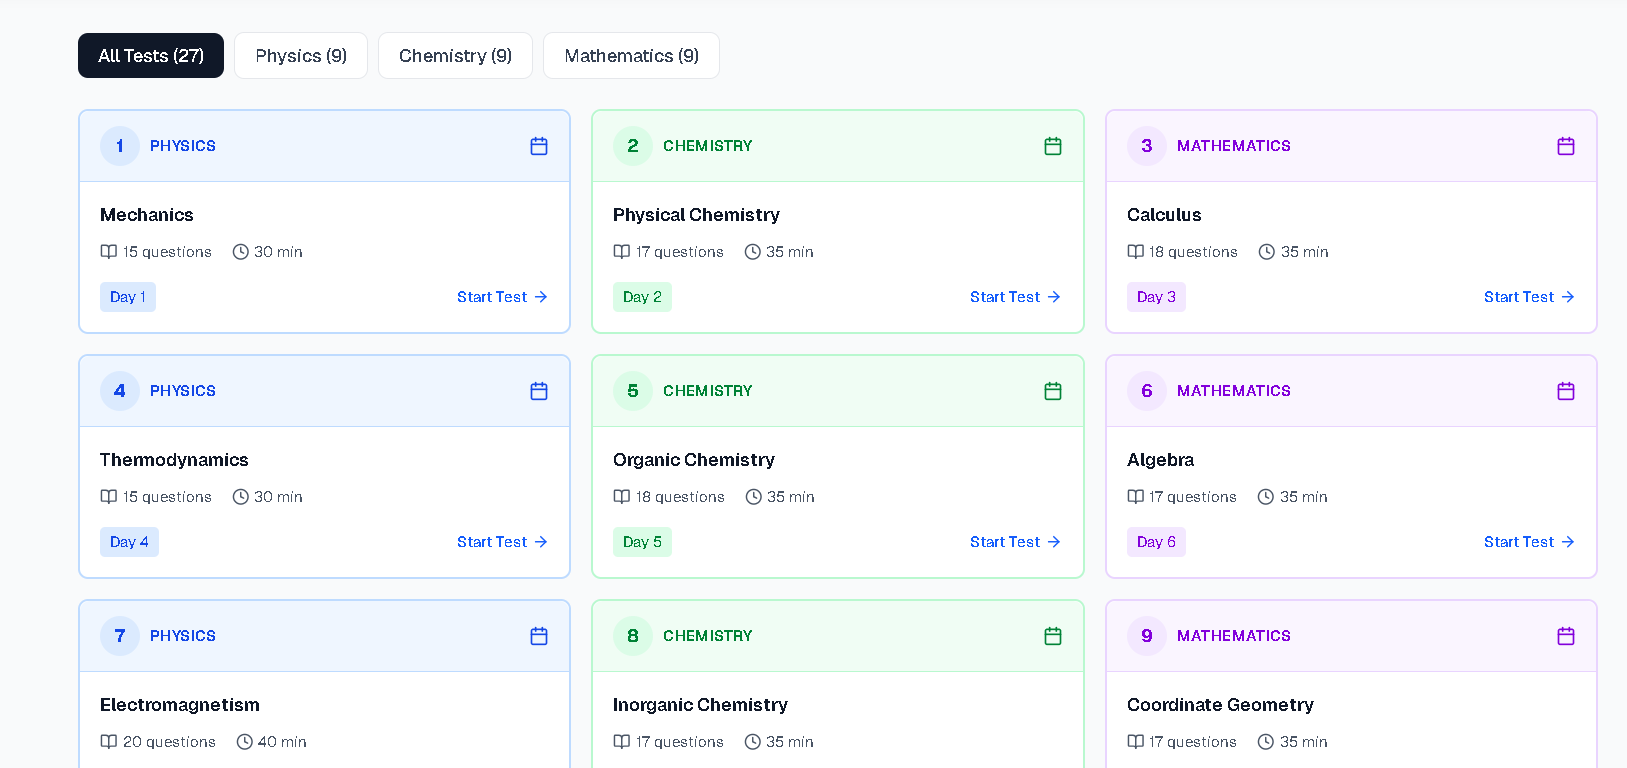Start the Mechanics test
This screenshot has height=768, width=1627.
pos(502,297)
